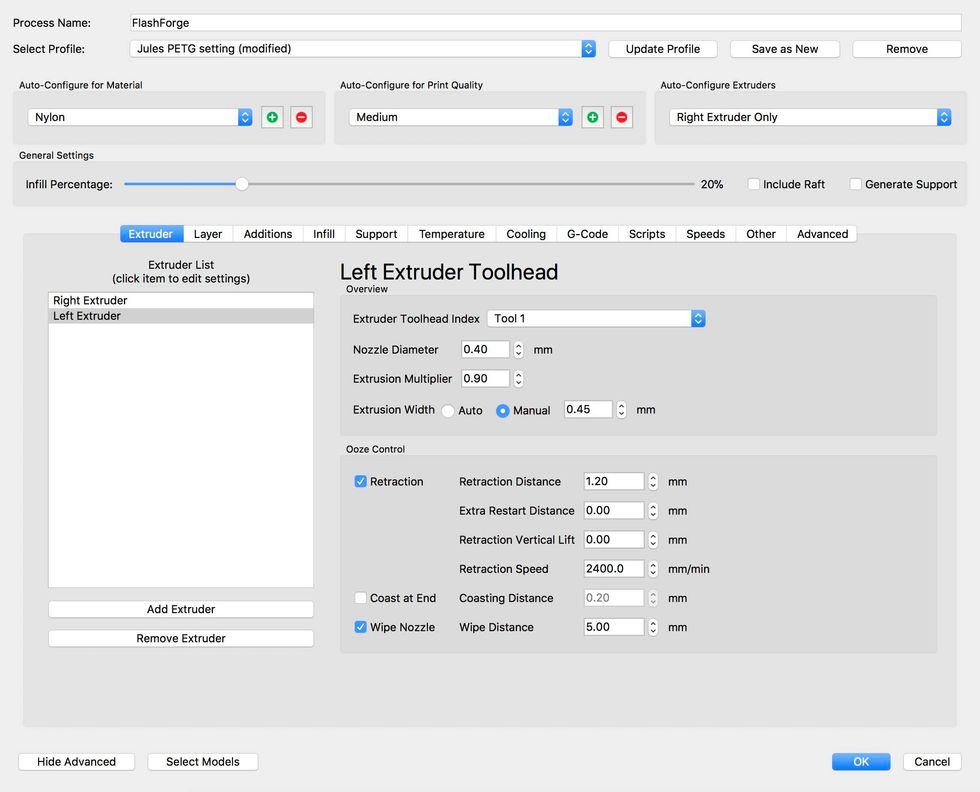This screenshot has width=980, height=792.
Task: Click the Nozzle Diameter stepper arrows
Action: click(x=518, y=350)
